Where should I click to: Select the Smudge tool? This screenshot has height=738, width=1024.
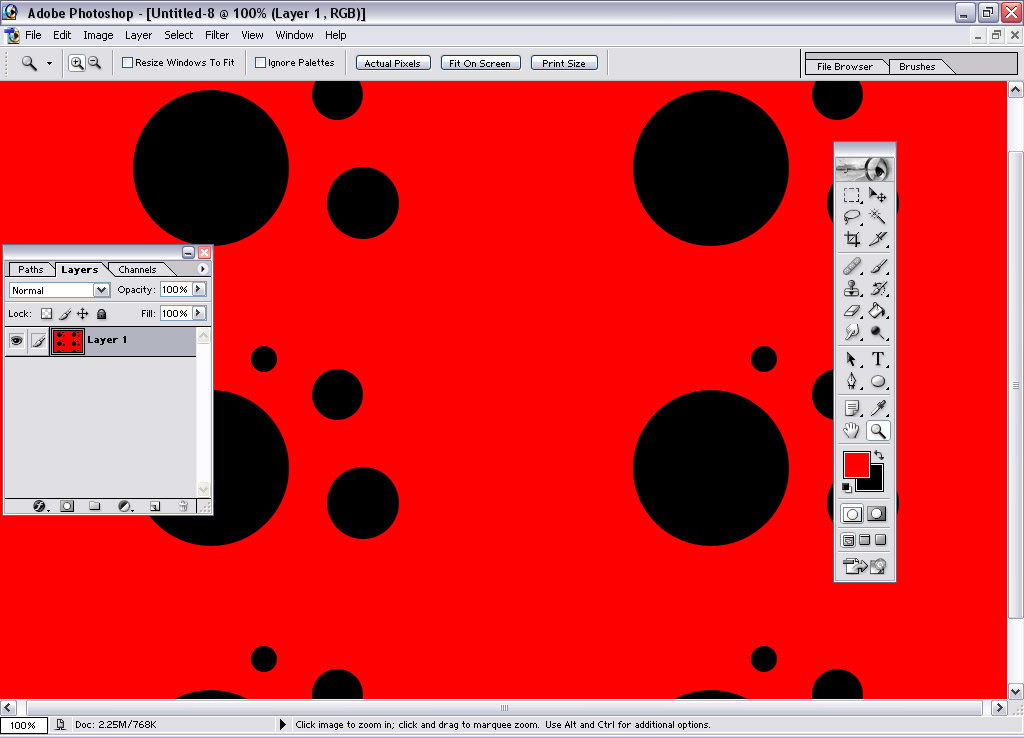tap(852, 332)
